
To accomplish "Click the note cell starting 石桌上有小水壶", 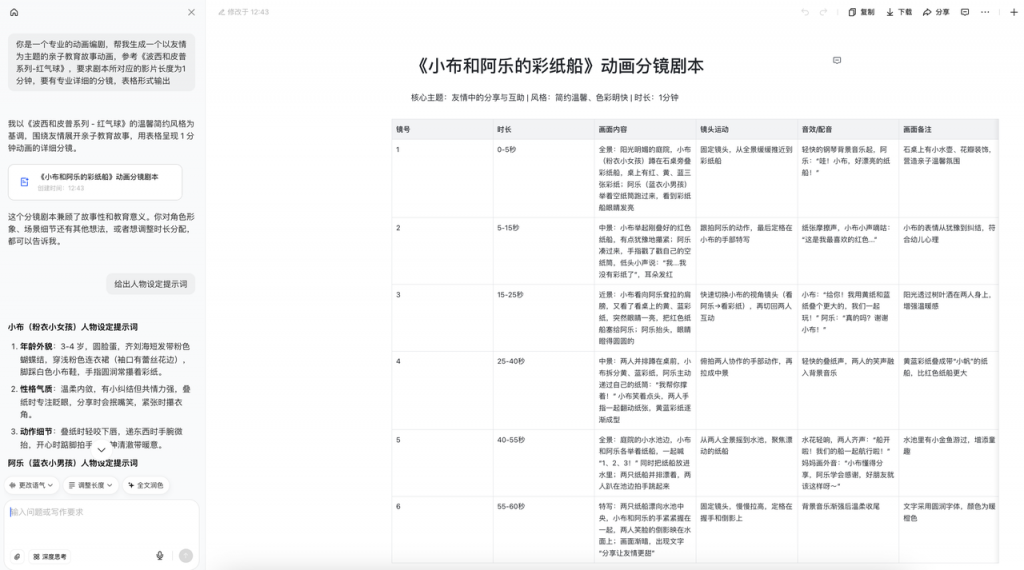I will pos(948,178).
